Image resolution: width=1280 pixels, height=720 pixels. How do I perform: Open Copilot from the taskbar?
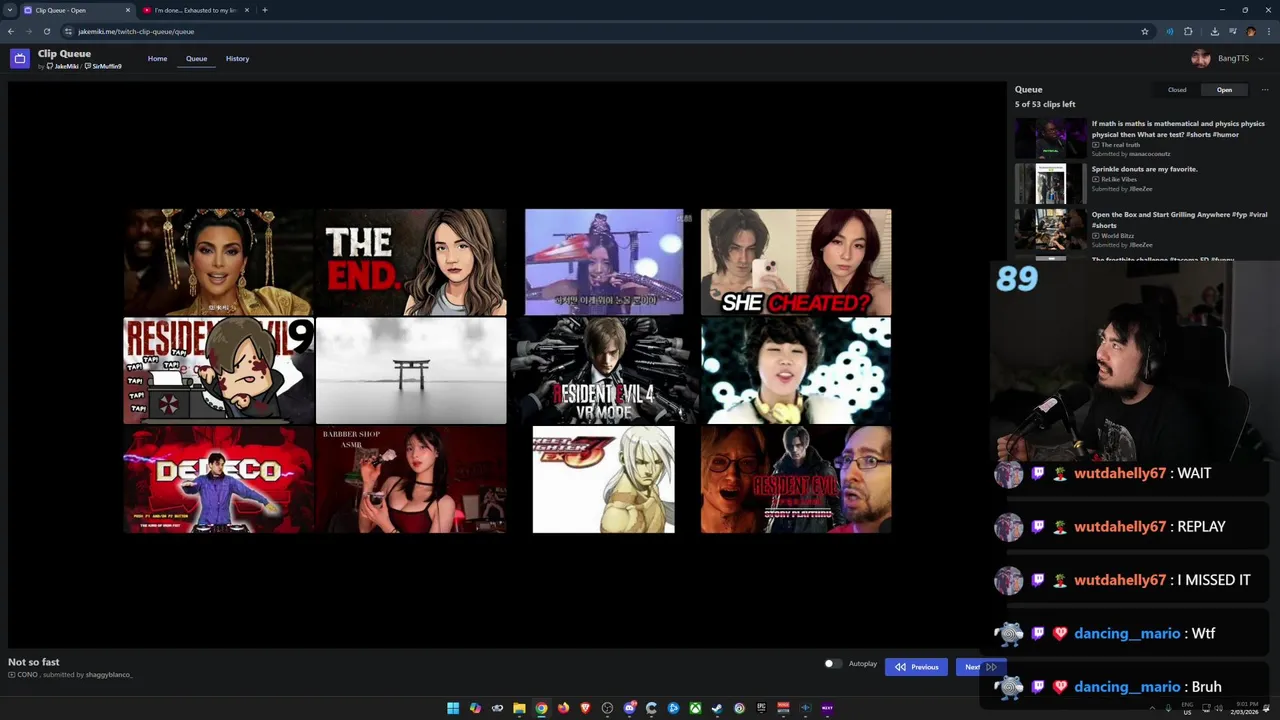click(x=475, y=708)
